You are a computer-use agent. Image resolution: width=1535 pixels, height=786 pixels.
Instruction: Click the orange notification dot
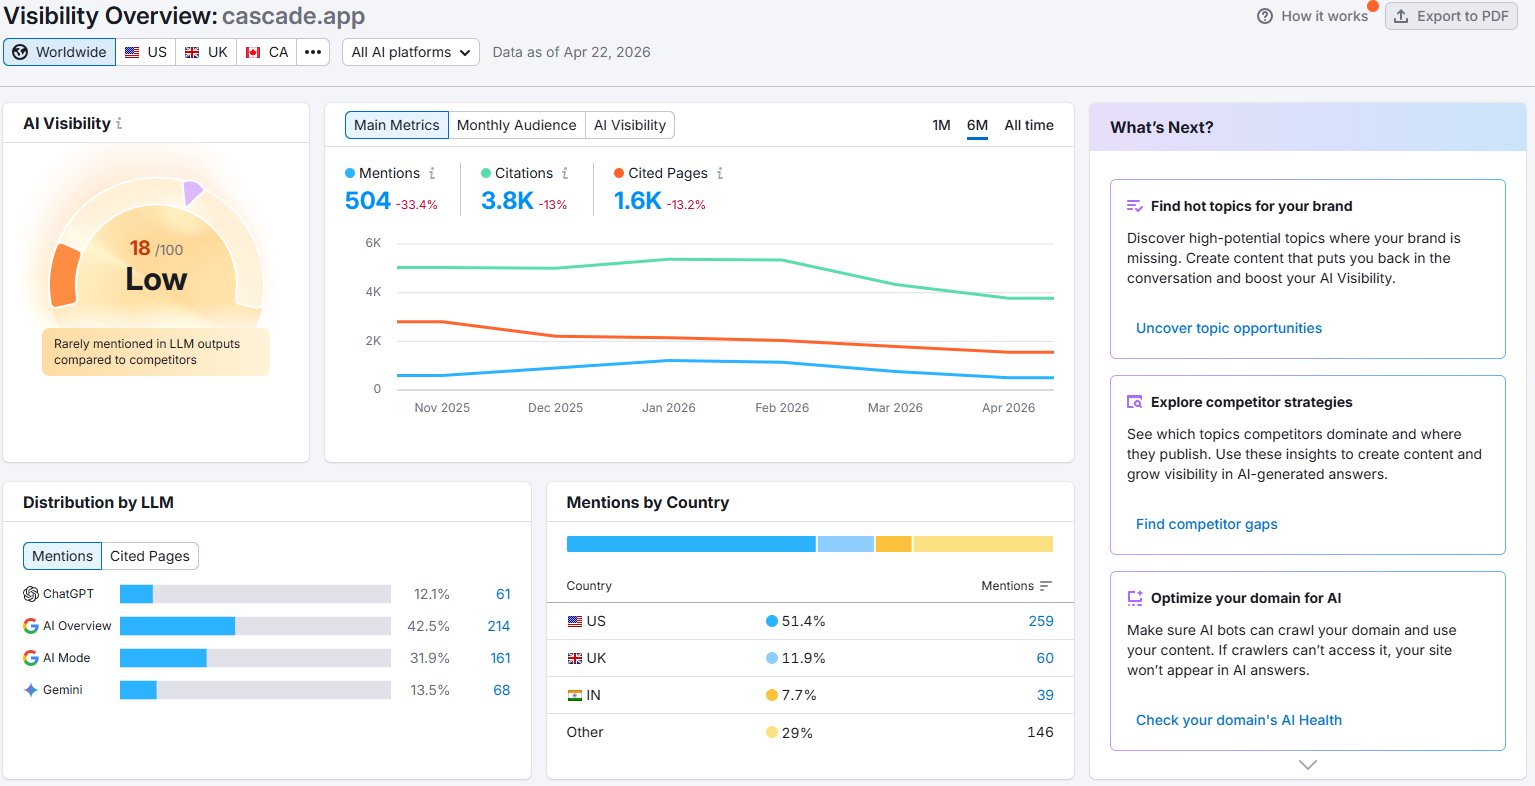tap(1373, 6)
